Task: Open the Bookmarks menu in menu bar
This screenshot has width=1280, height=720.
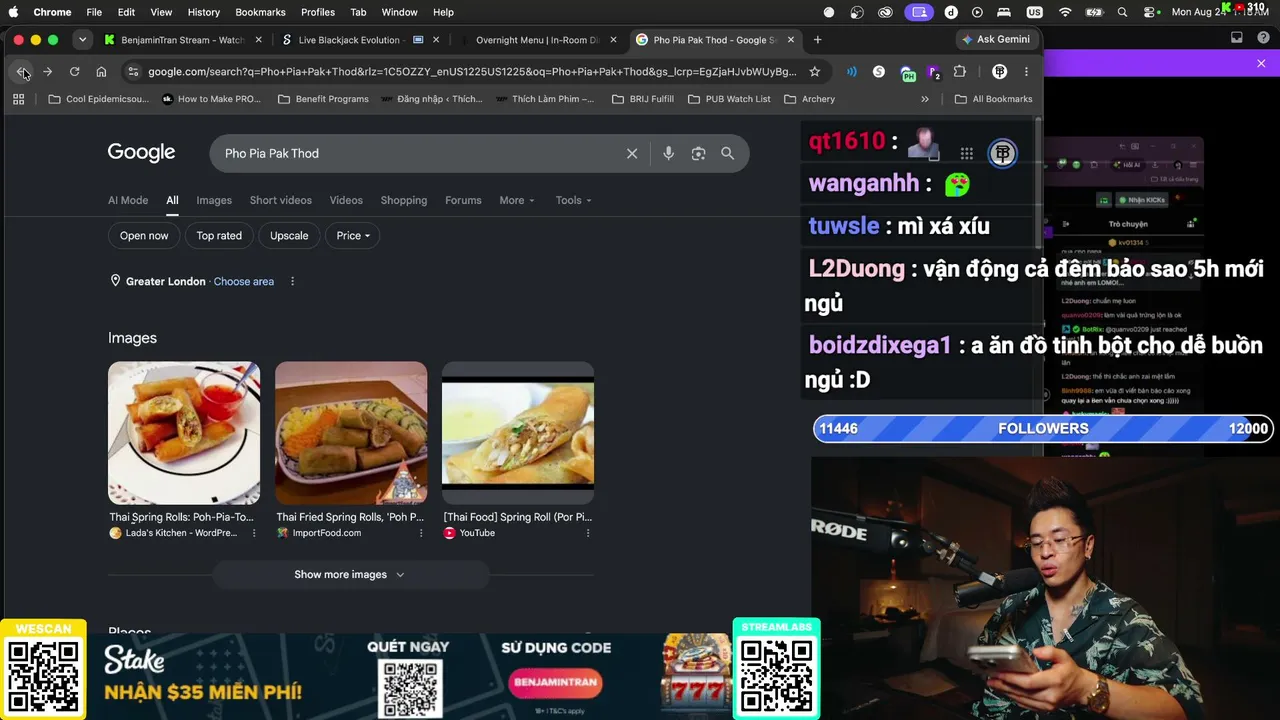Action: pos(260,12)
